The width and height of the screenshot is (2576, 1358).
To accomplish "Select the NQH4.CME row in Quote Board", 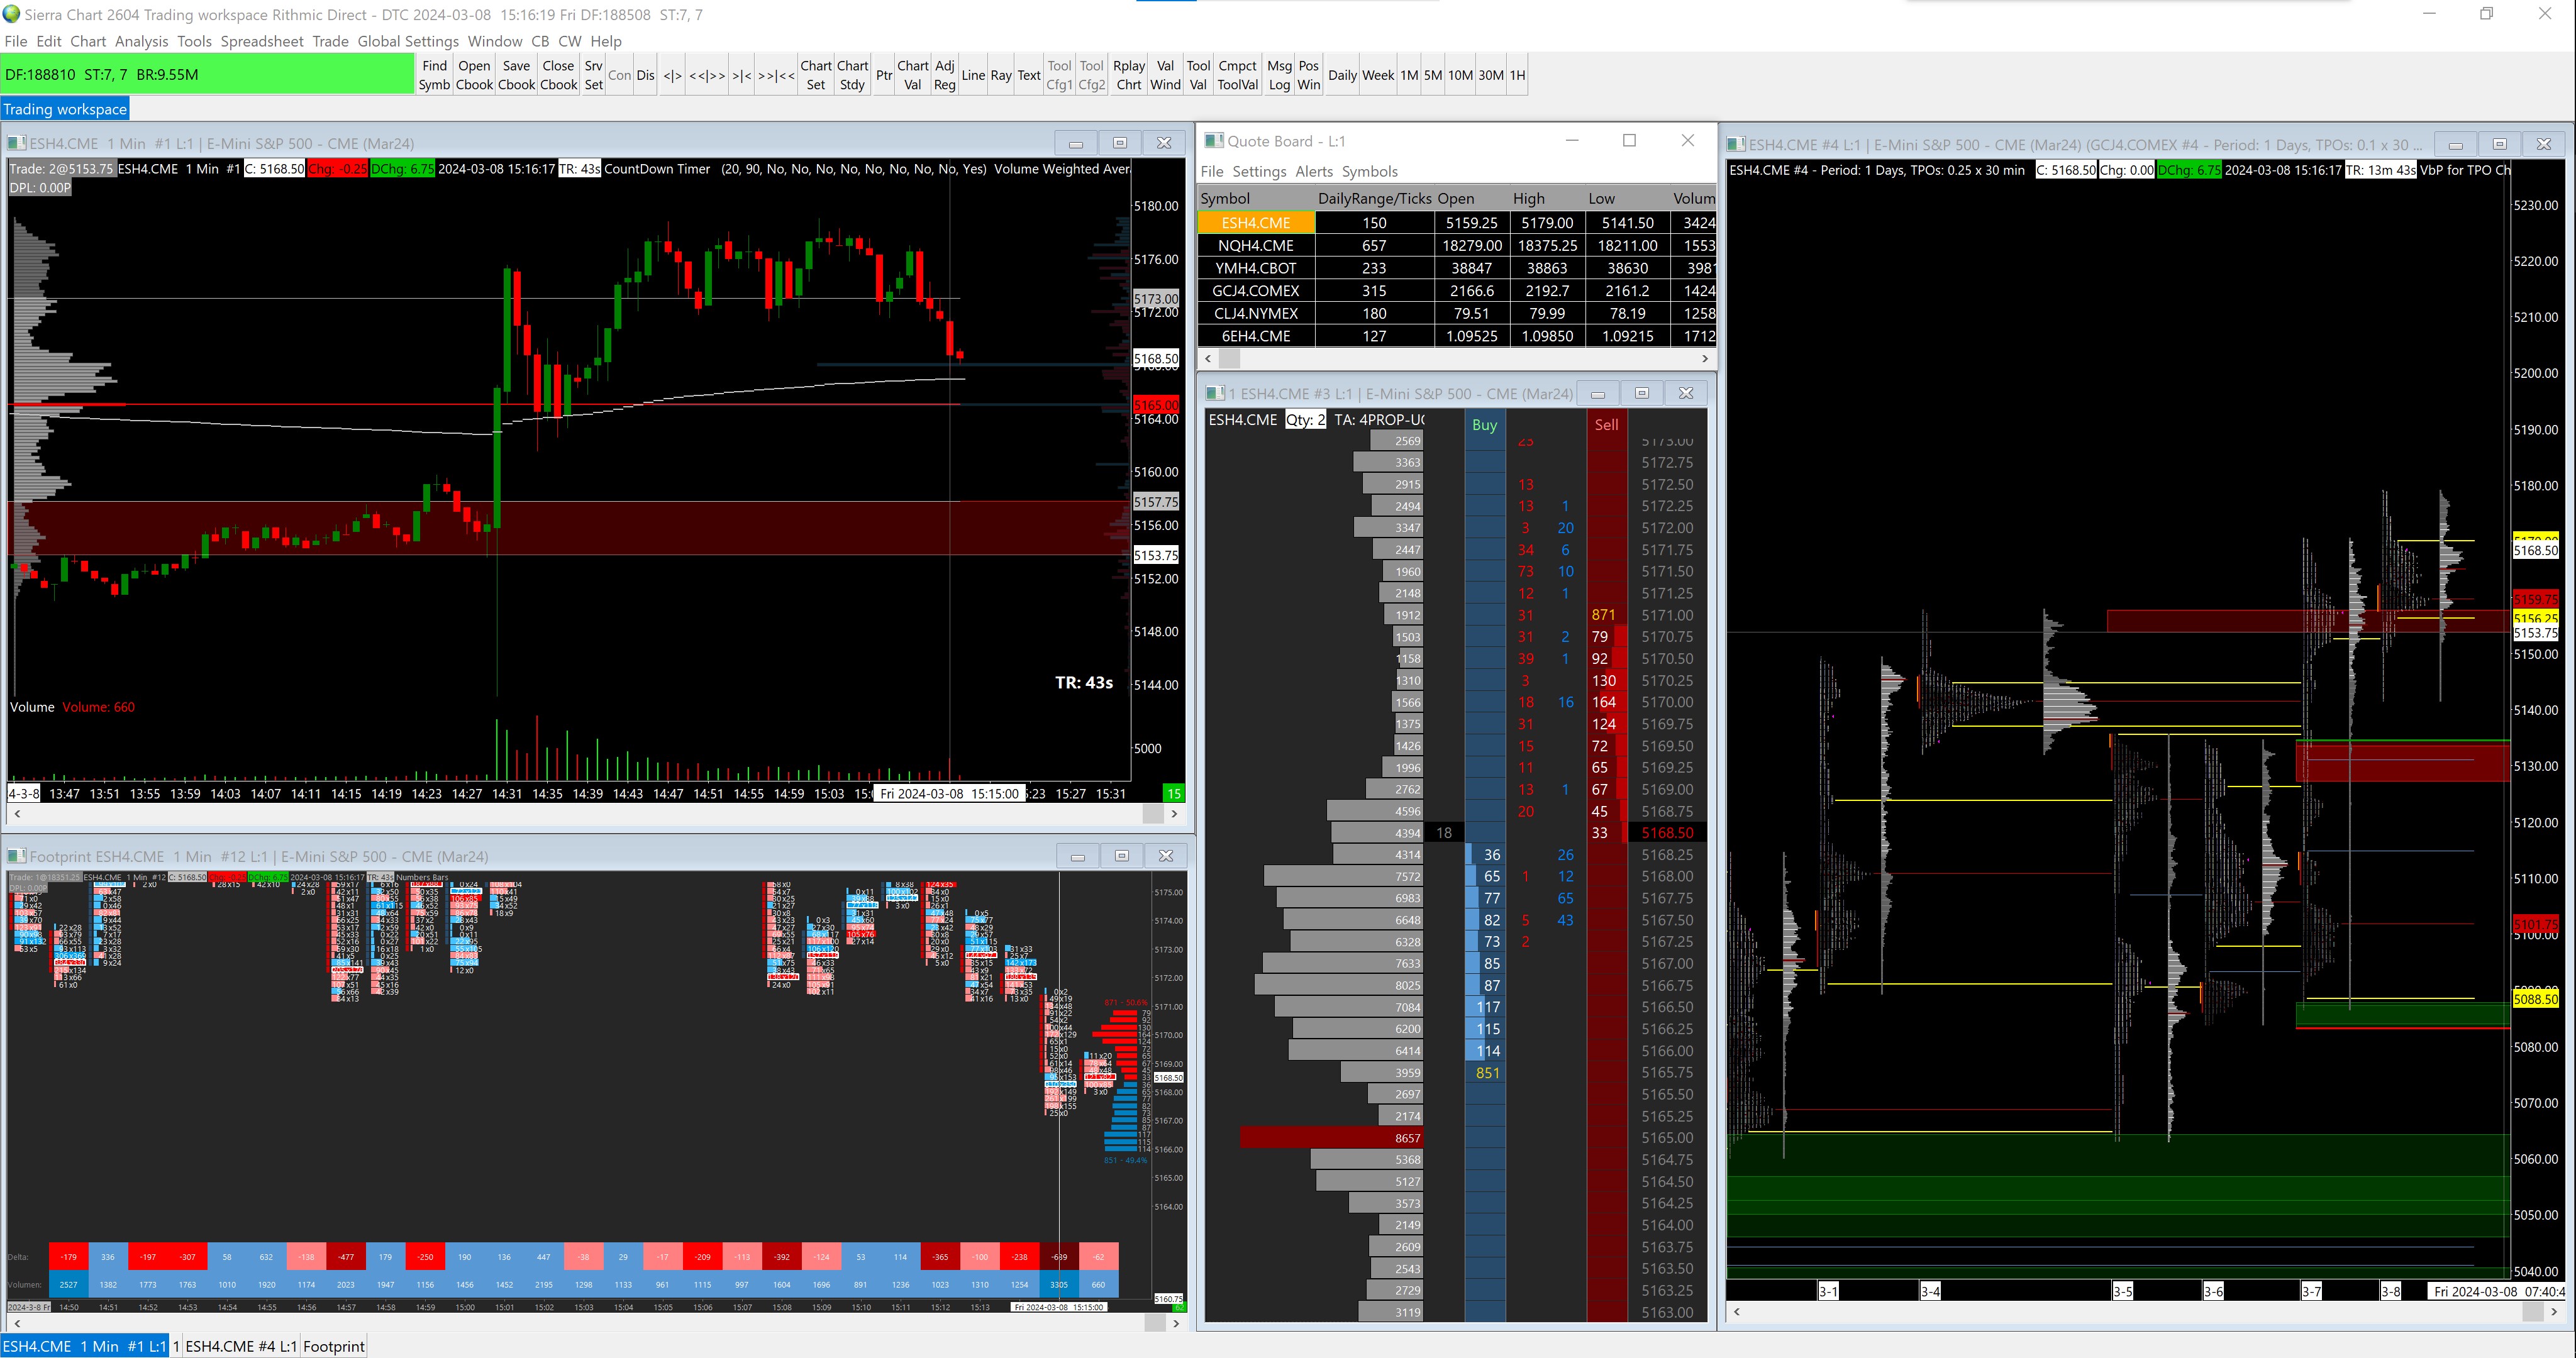I will click(x=1255, y=245).
